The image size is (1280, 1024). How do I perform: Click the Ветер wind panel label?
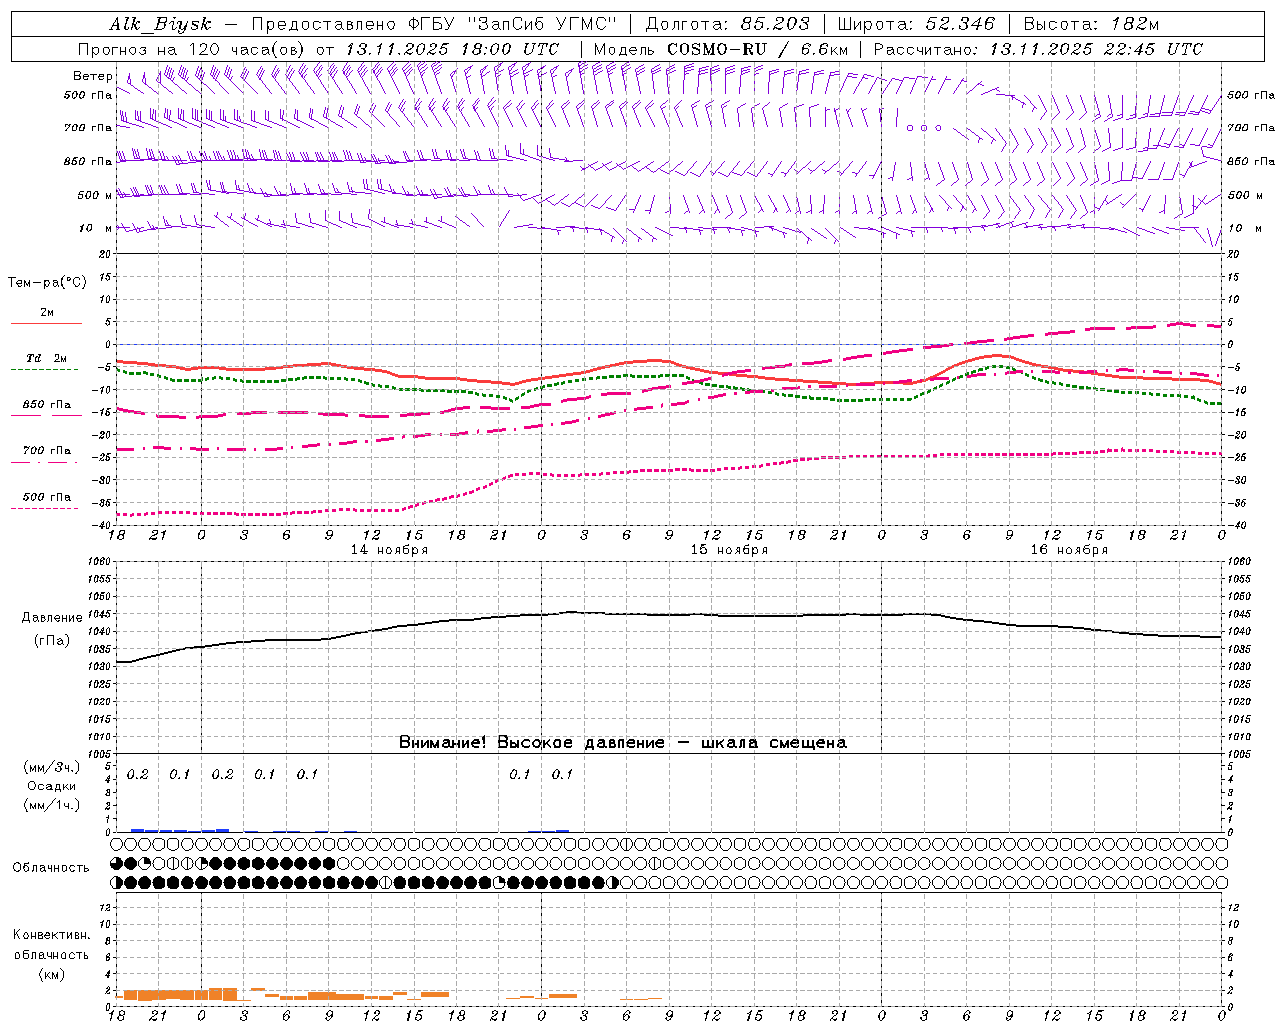93,76
